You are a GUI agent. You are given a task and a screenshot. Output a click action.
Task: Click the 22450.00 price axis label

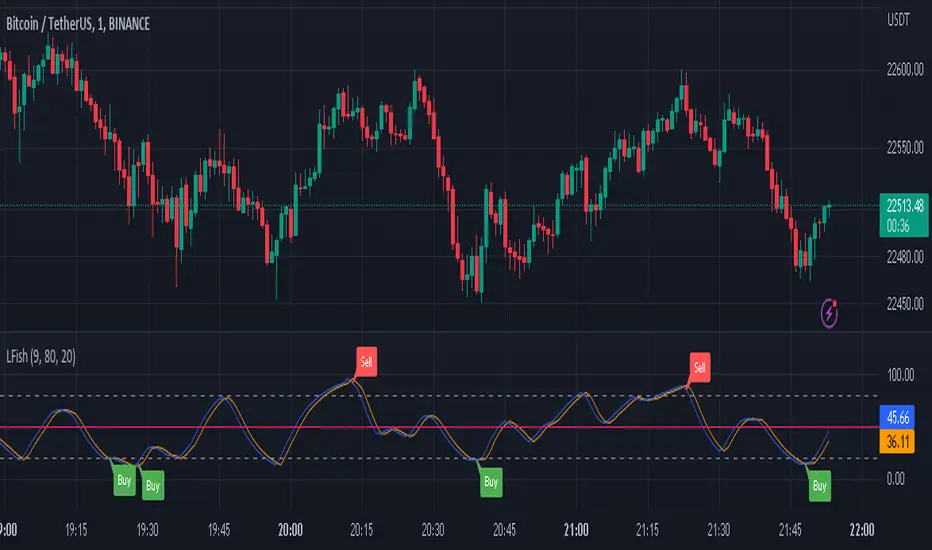pos(905,304)
